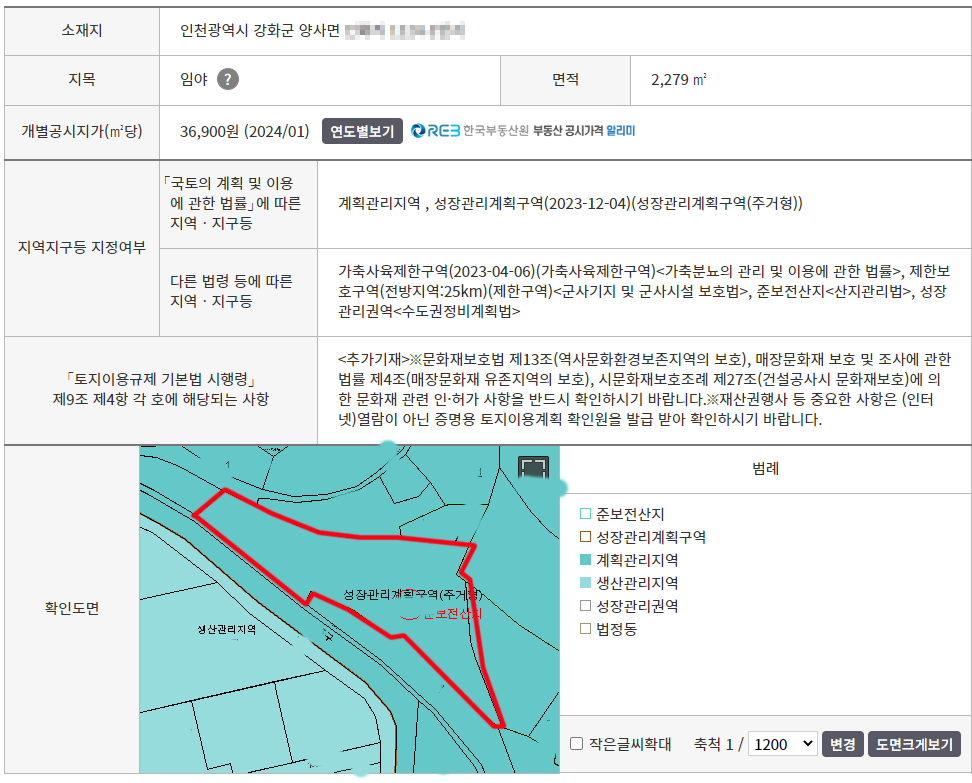Click the 생산관리지역 label on the map
This screenshot has width=972, height=783.
click(227, 630)
